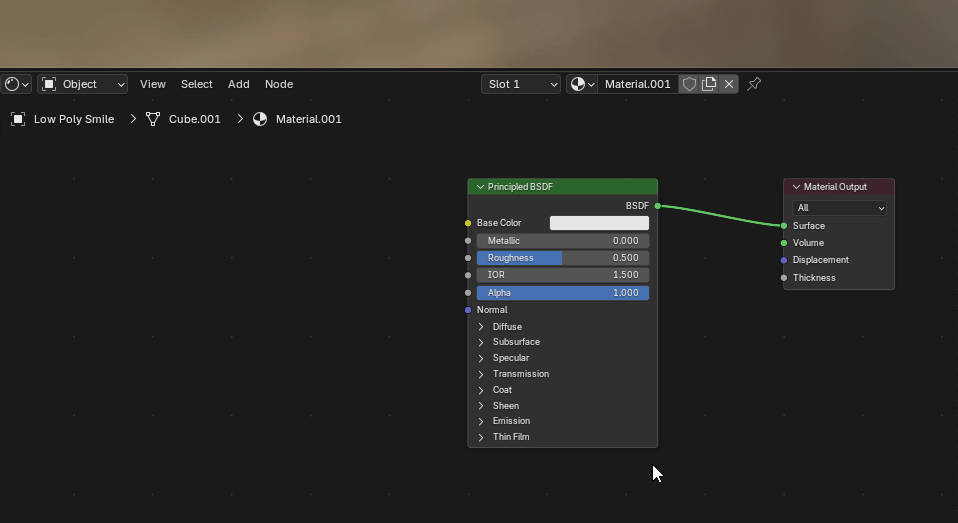This screenshot has width=958, height=523.
Task: Open the editor type selector icon
Action: (17, 84)
